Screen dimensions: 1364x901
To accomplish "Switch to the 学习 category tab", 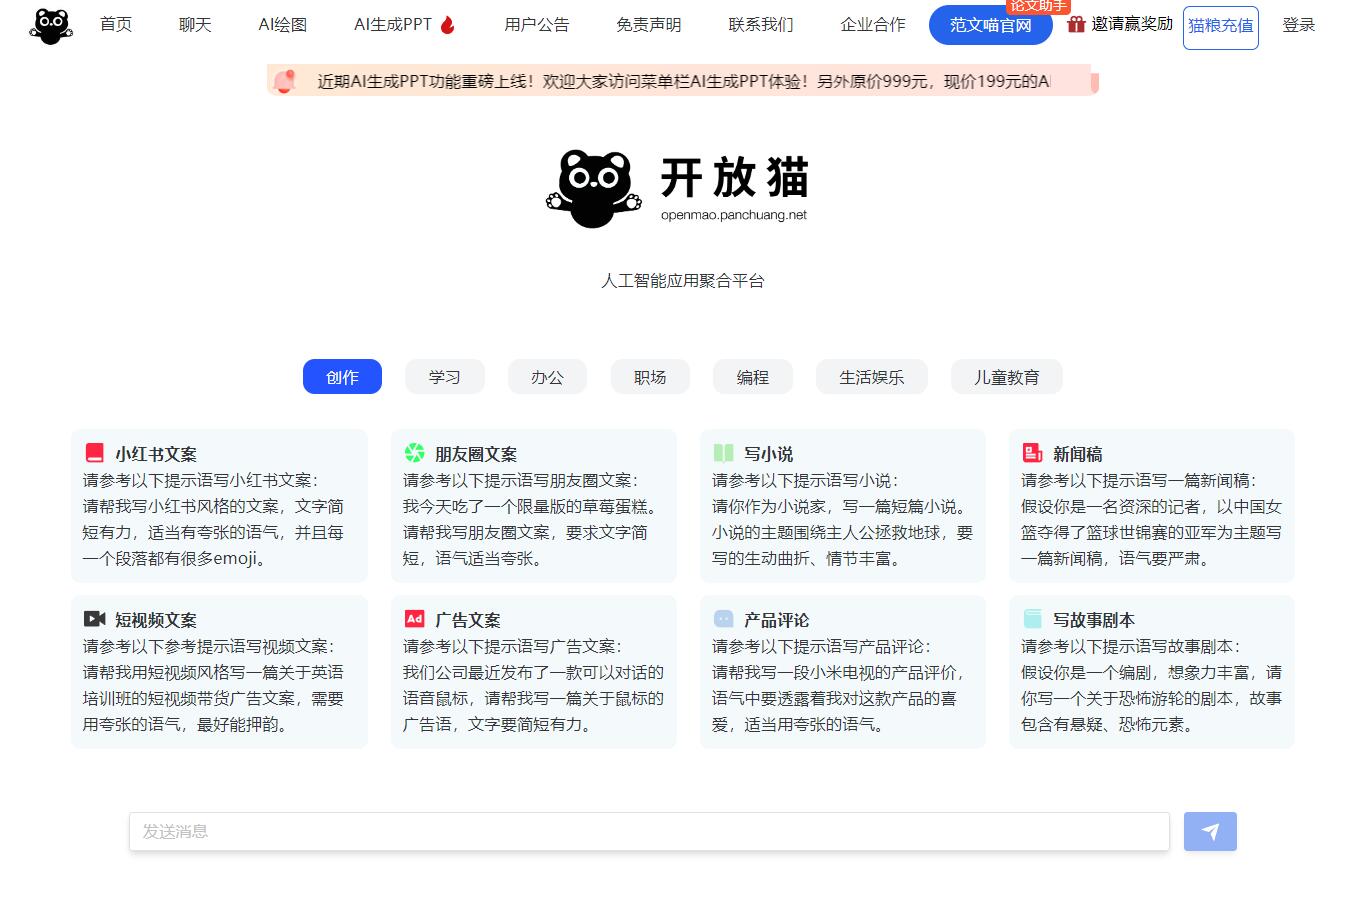I will pos(445,377).
